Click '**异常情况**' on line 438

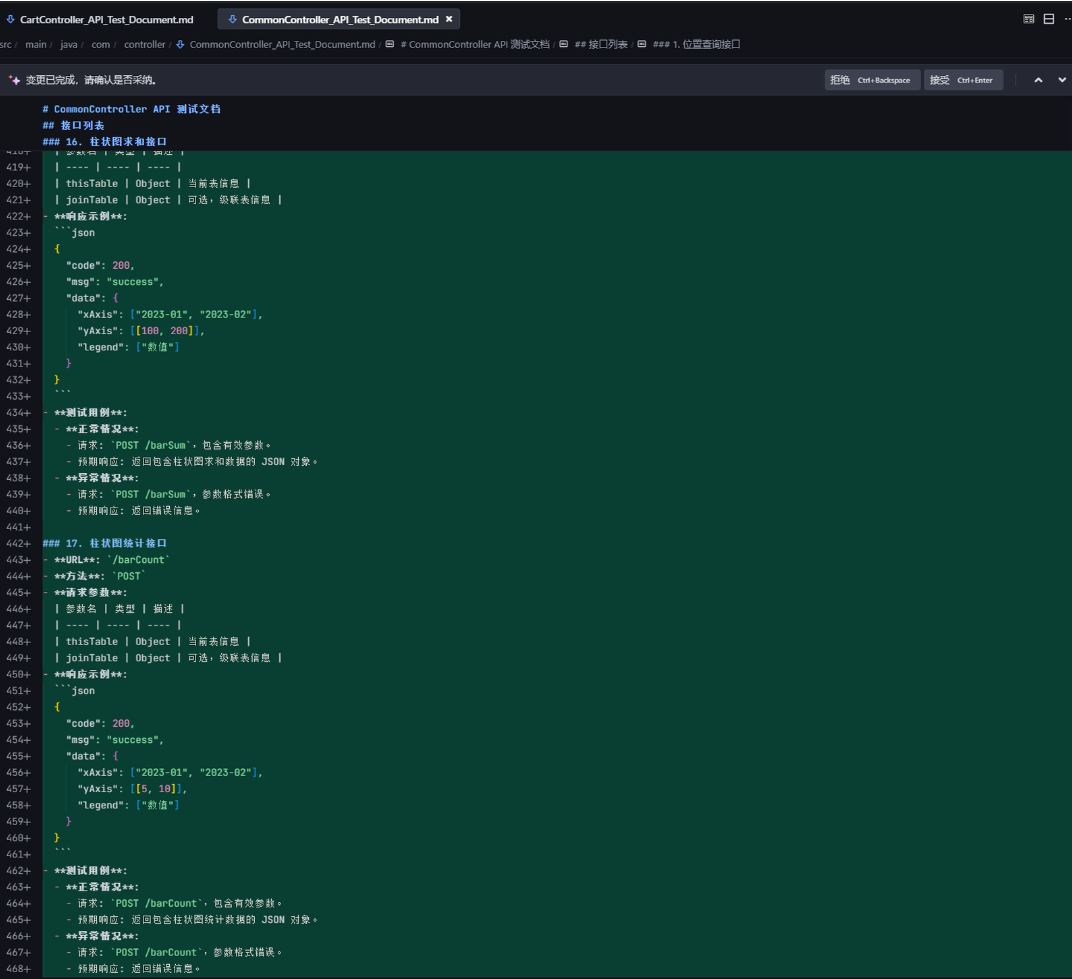[x=102, y=479]
